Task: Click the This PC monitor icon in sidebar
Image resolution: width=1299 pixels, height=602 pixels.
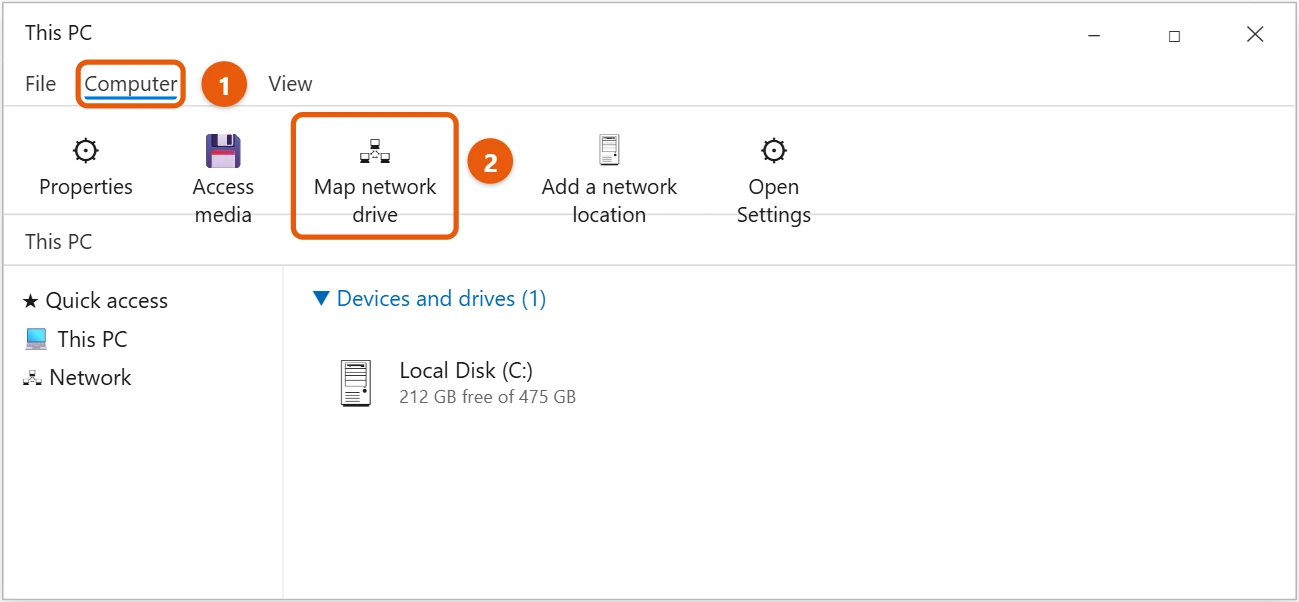Action: (36, 339)
